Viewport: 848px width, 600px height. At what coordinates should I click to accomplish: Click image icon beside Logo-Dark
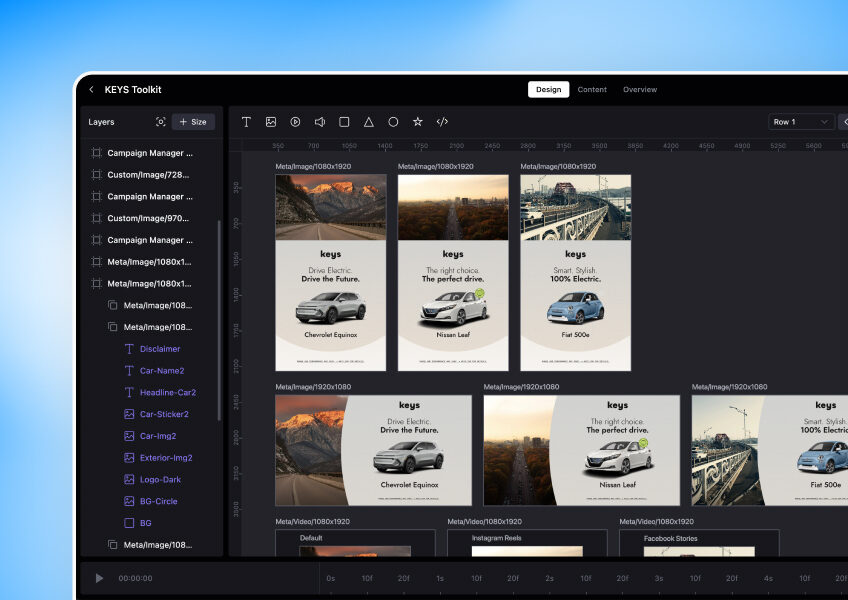click(x=129, y=479)
